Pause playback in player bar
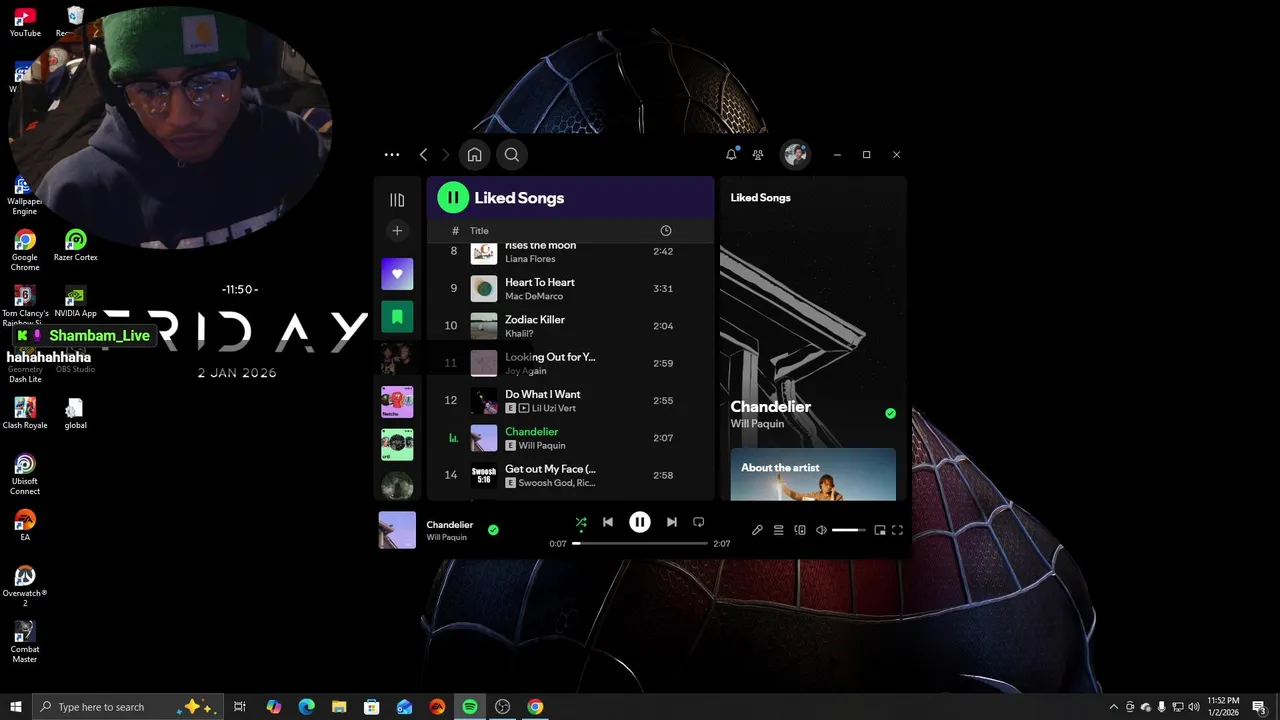1280x720 pixels. click(640, 522)
